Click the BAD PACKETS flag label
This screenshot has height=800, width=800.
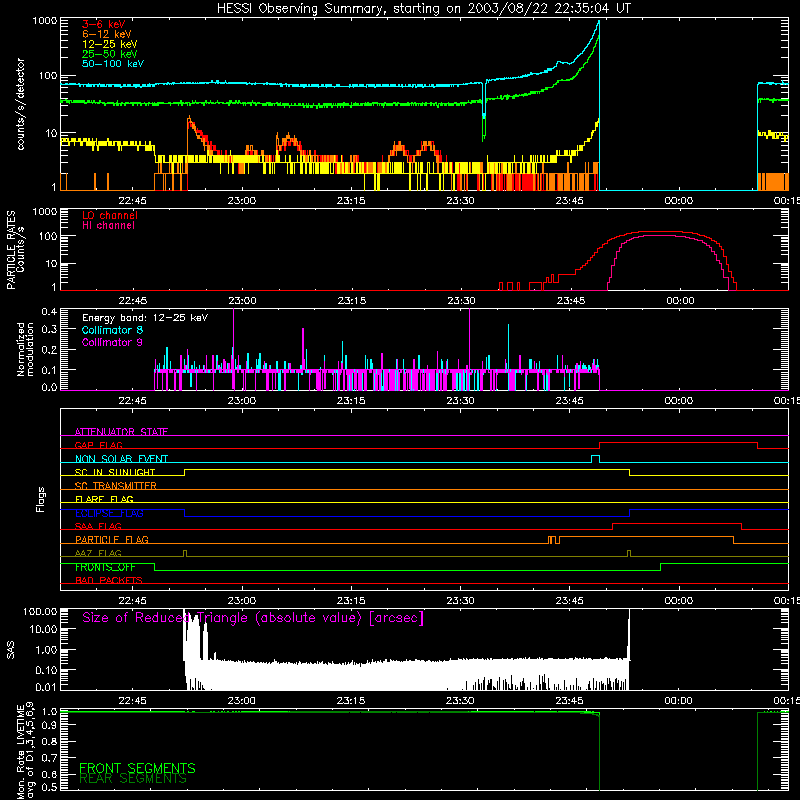(109, 580)
